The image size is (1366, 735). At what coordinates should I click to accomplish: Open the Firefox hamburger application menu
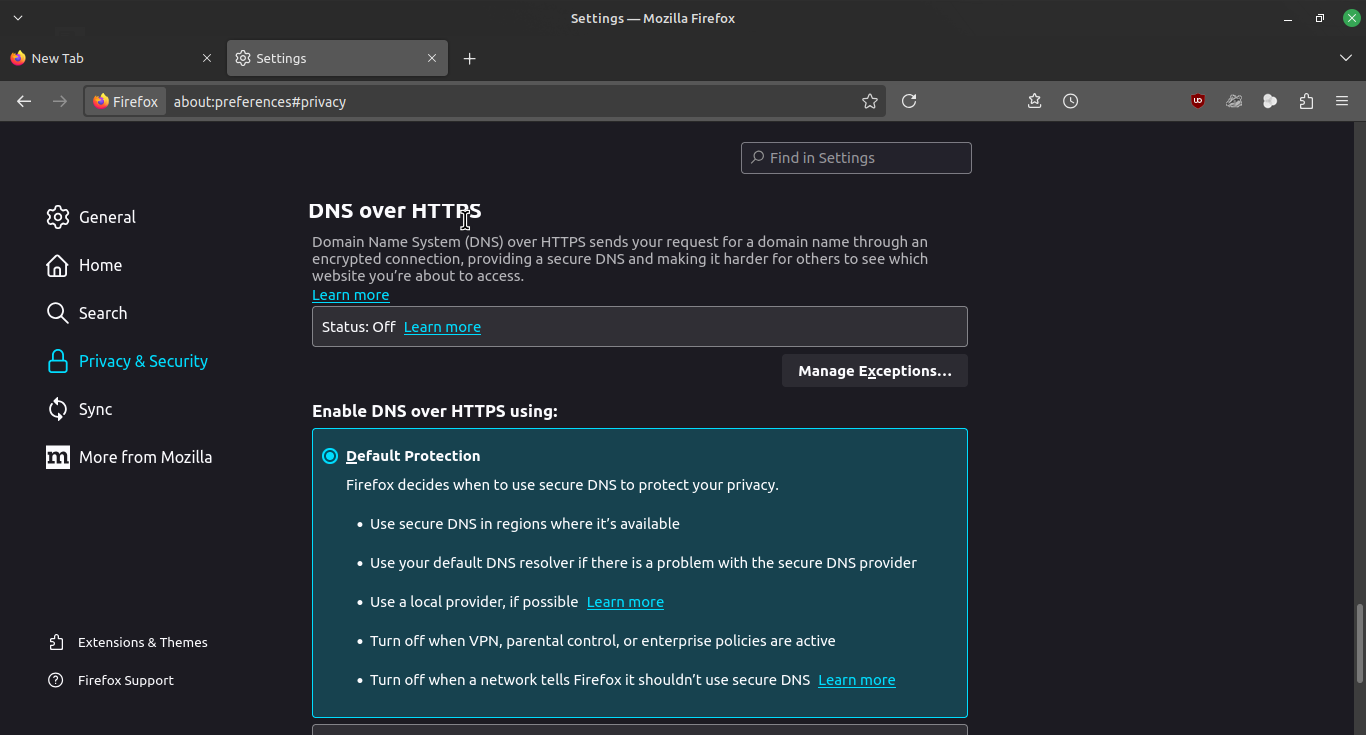[1342, 101]
